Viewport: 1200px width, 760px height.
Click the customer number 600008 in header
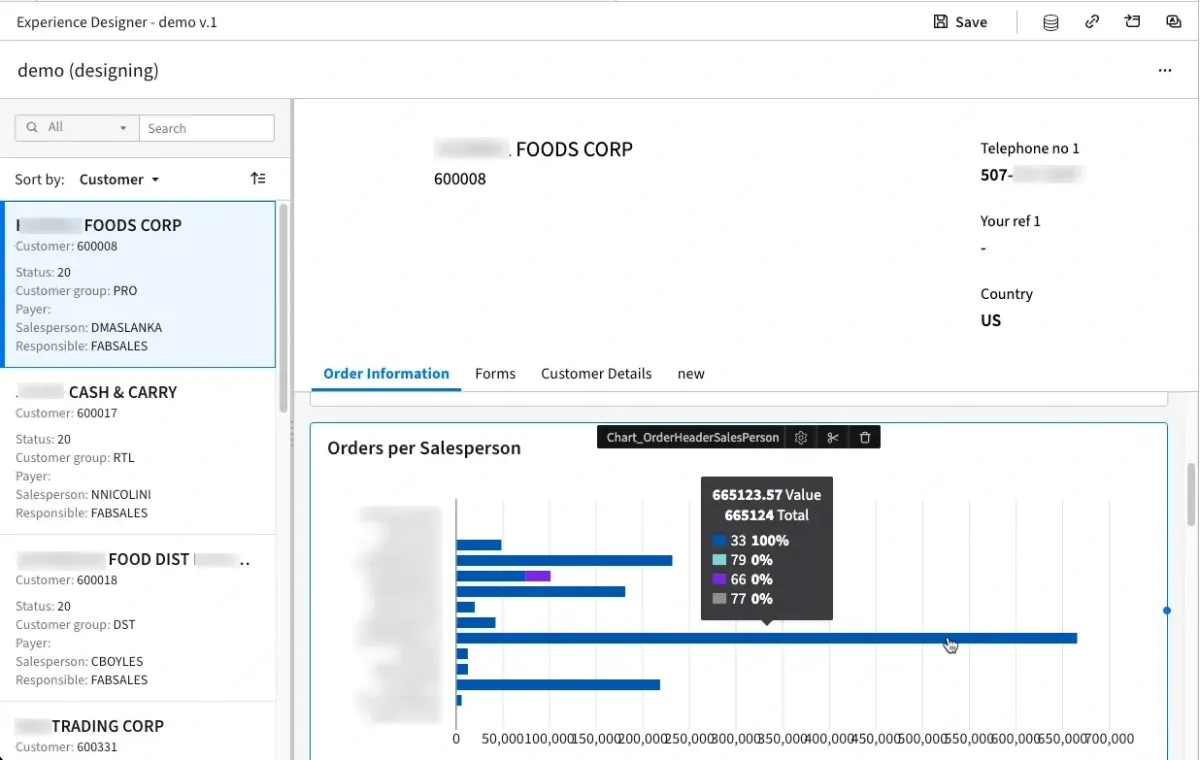click(460, 179)
